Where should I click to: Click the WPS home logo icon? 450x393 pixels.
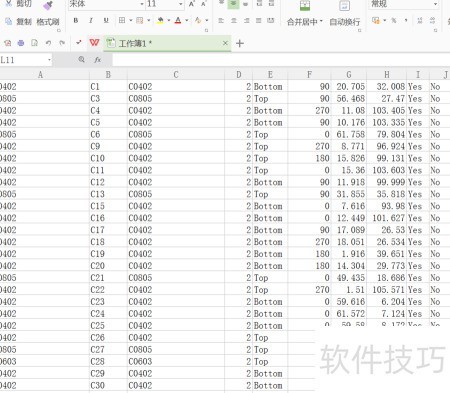click(94, 43)
